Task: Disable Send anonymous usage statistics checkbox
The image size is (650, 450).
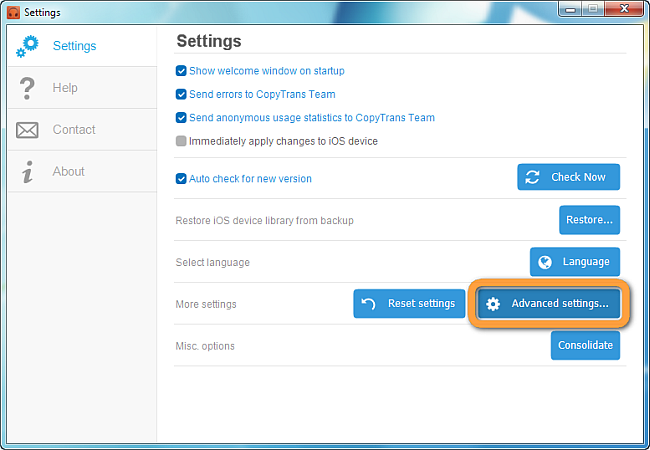Action: tap(181, 118)
